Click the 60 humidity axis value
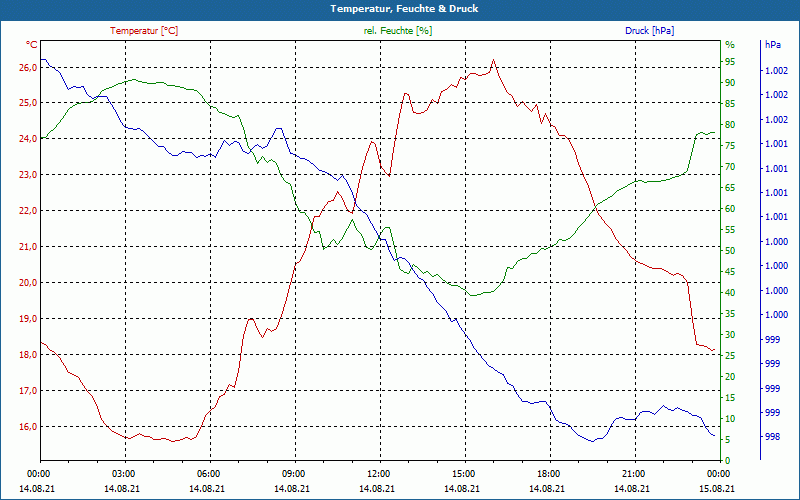This screenshot has width=800, height=500. click(x=730, y=209)
